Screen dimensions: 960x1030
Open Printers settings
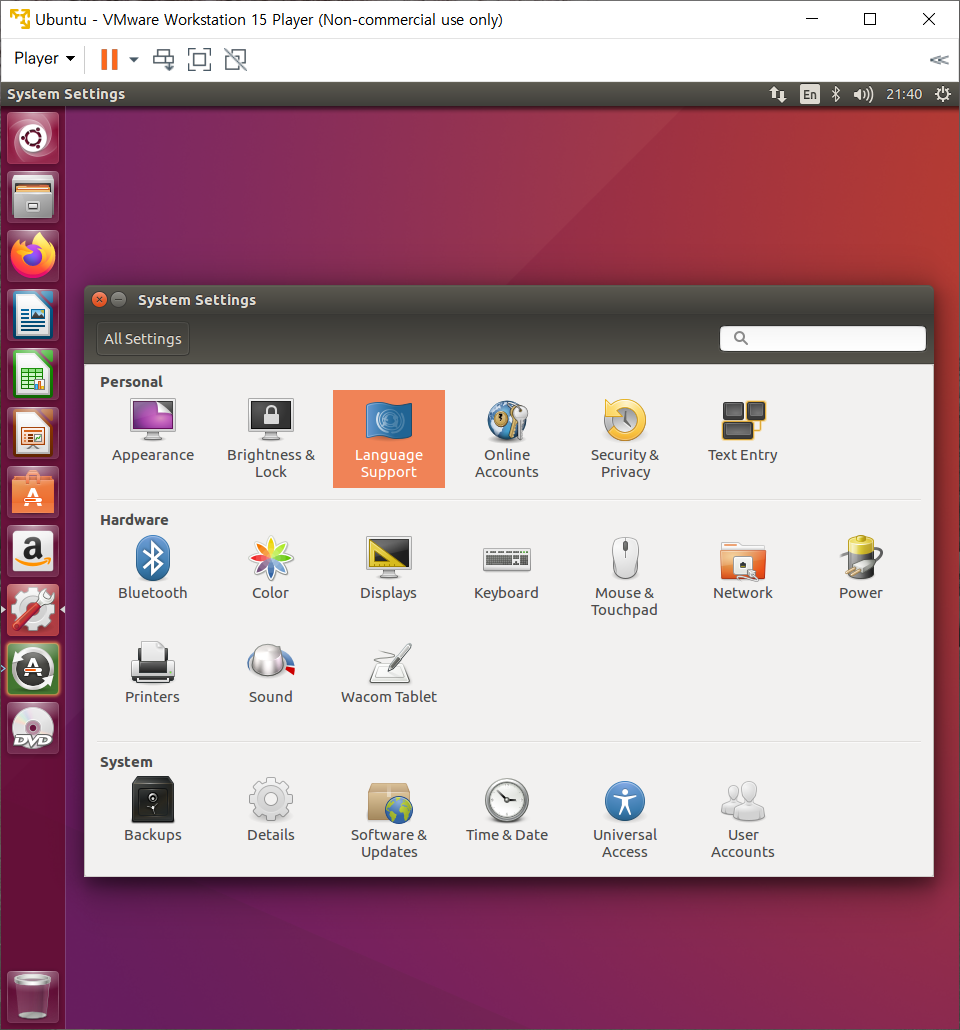click(152, 673)
